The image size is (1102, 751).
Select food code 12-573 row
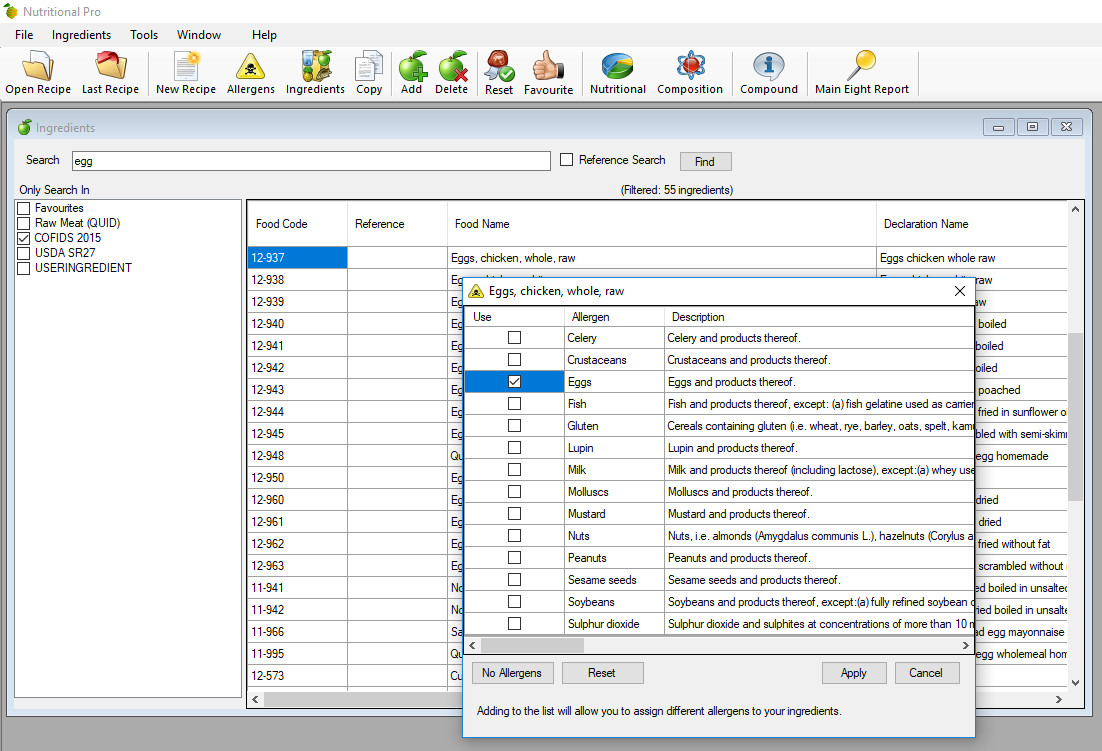pyautogui.click(x=298, y=675)
